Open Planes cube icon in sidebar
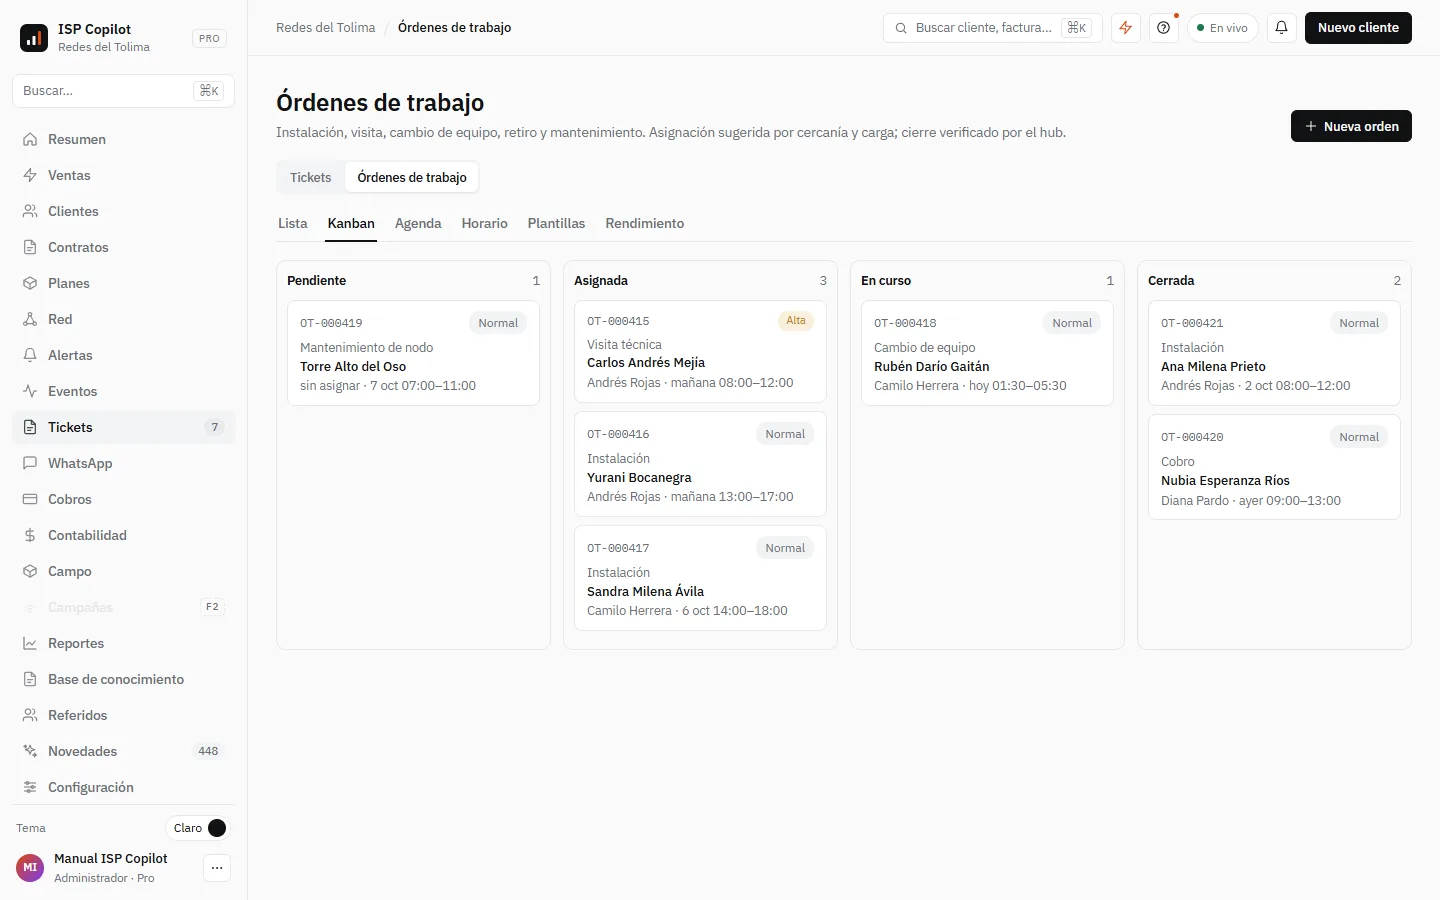 coord(30,283)
